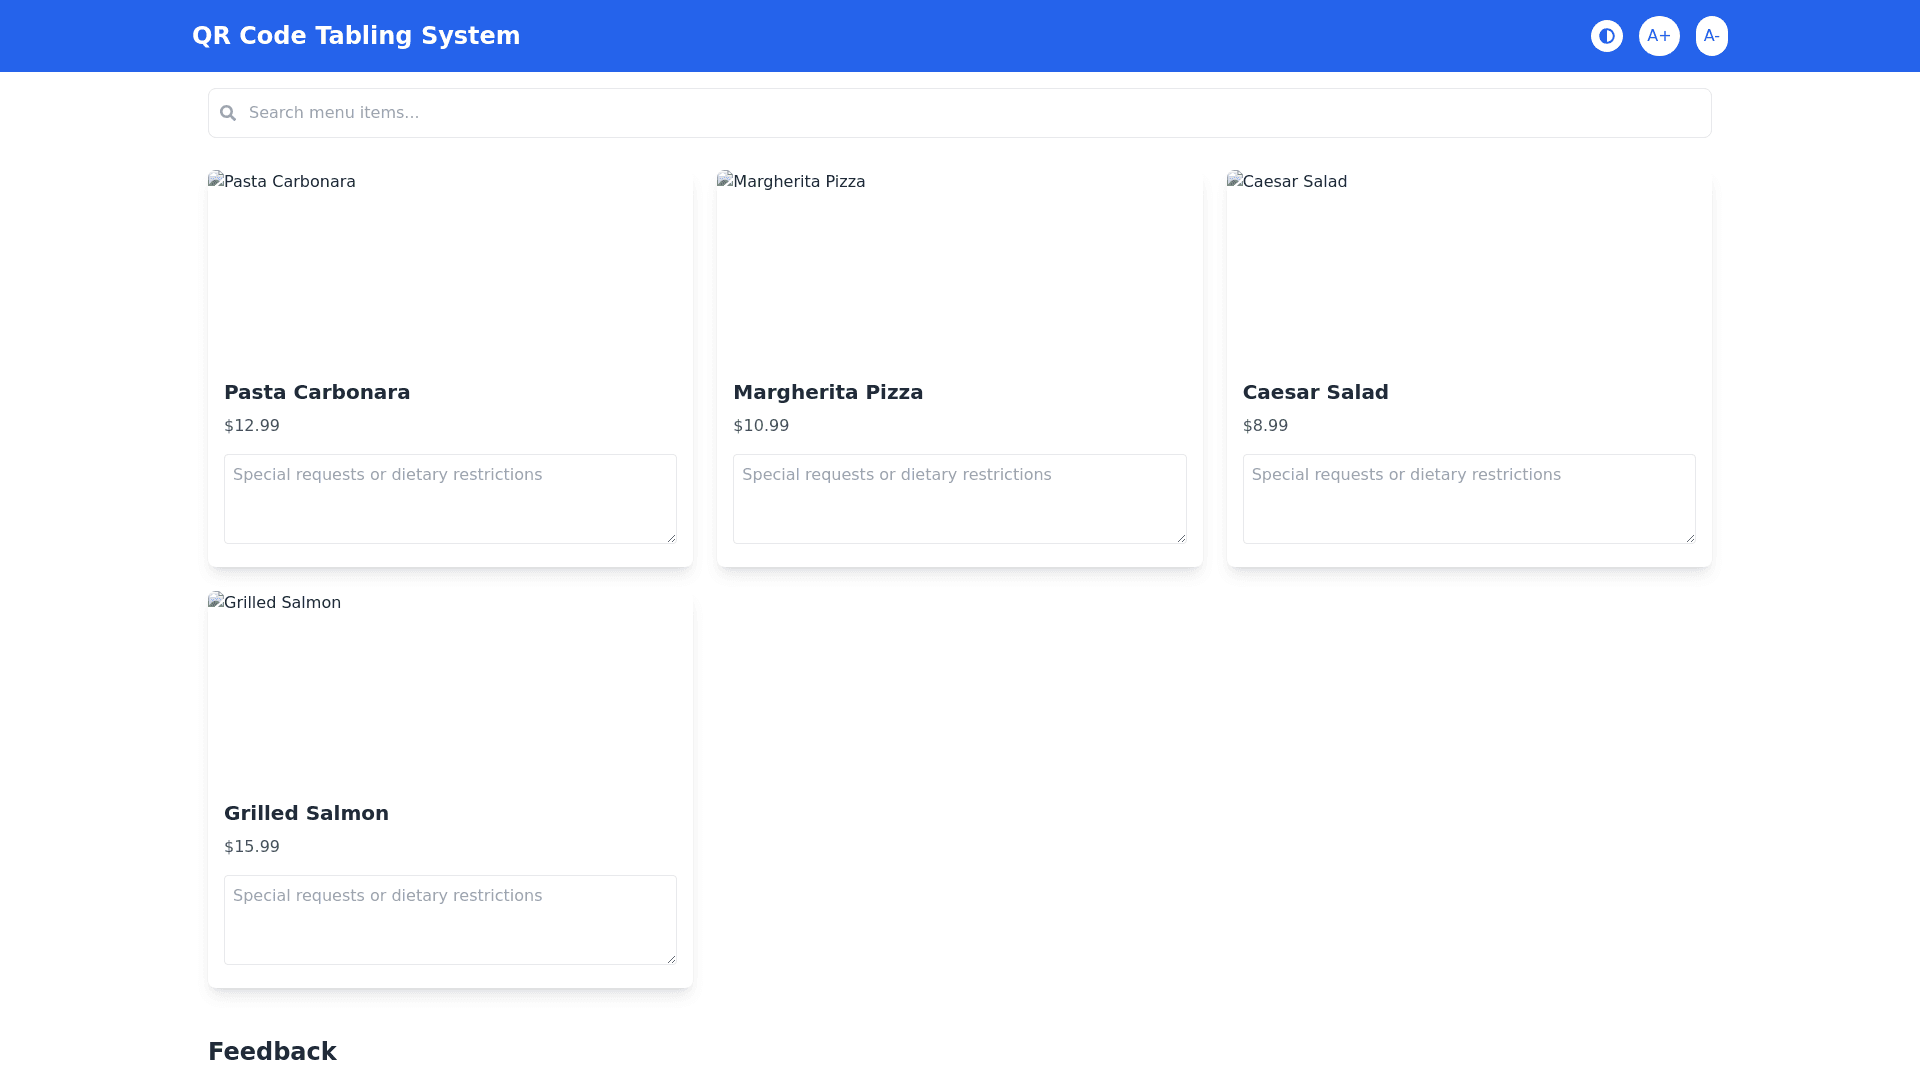Select the Caesar Salad heading

point(1315,392)
